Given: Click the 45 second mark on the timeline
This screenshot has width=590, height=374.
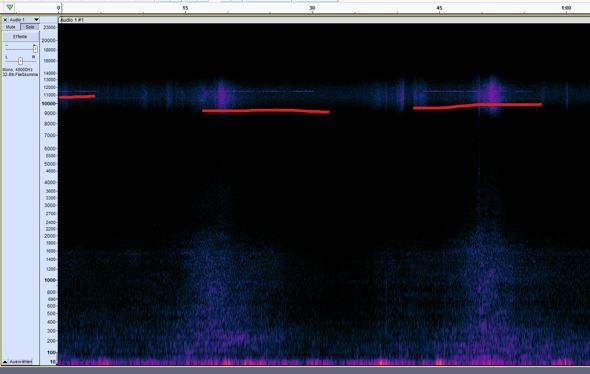Looking at the screenshot, I should [x=439, y=8].
